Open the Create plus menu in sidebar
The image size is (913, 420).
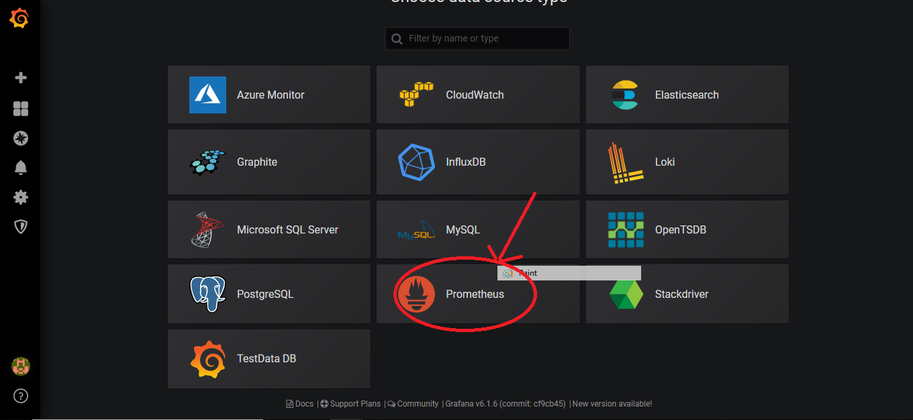coord(20,78)
